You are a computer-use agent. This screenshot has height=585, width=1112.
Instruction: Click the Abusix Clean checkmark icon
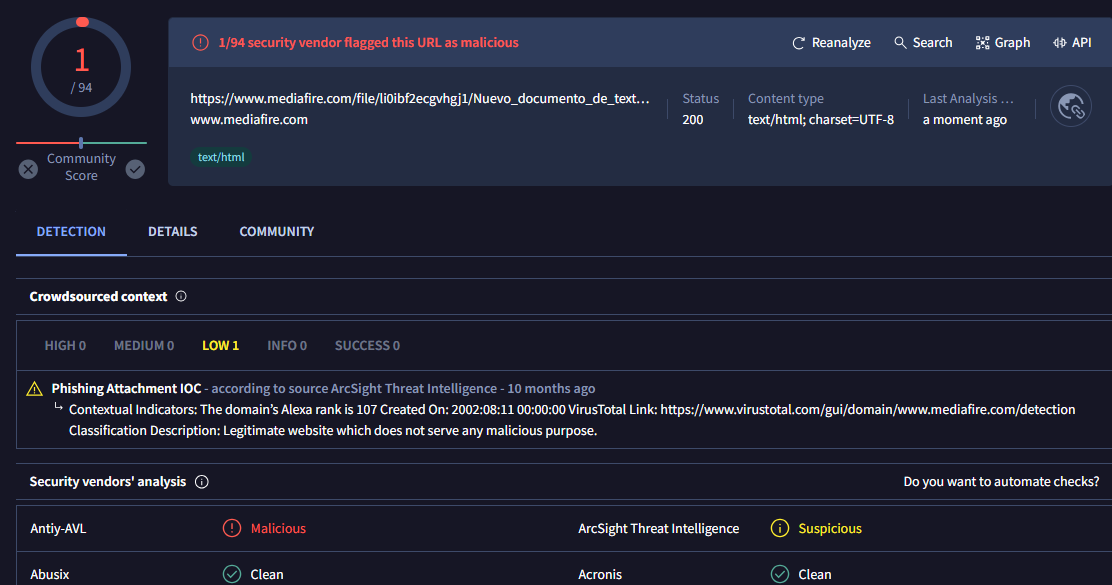coord(232,574)
